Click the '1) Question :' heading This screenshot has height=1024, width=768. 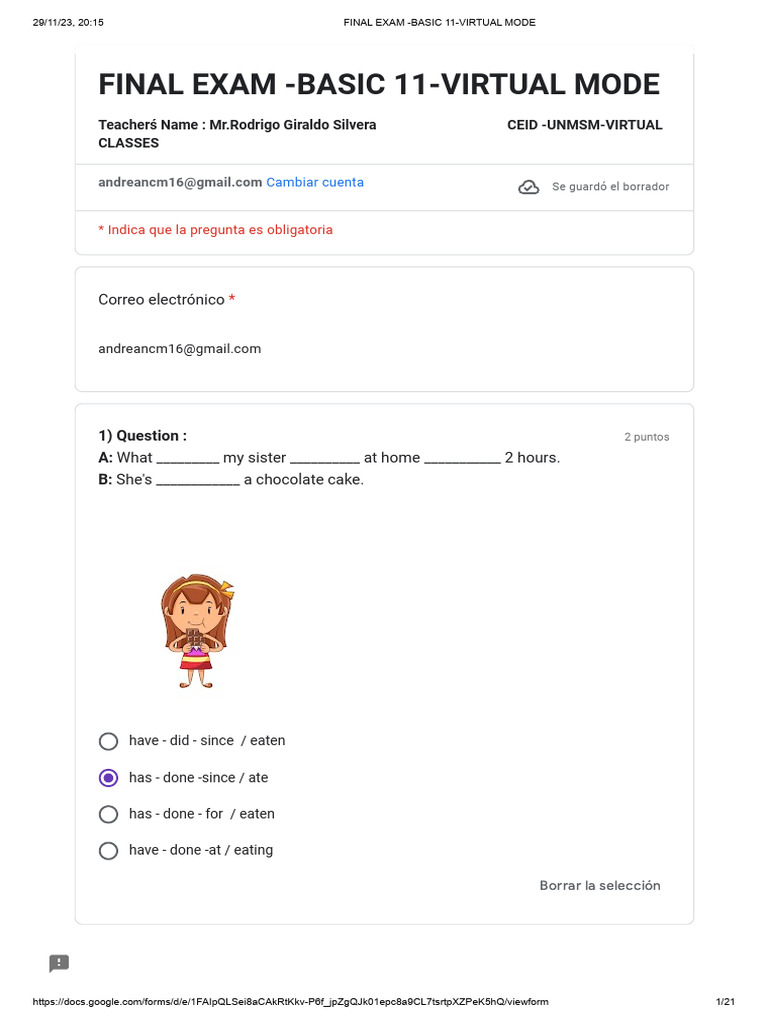pos(142,436)
